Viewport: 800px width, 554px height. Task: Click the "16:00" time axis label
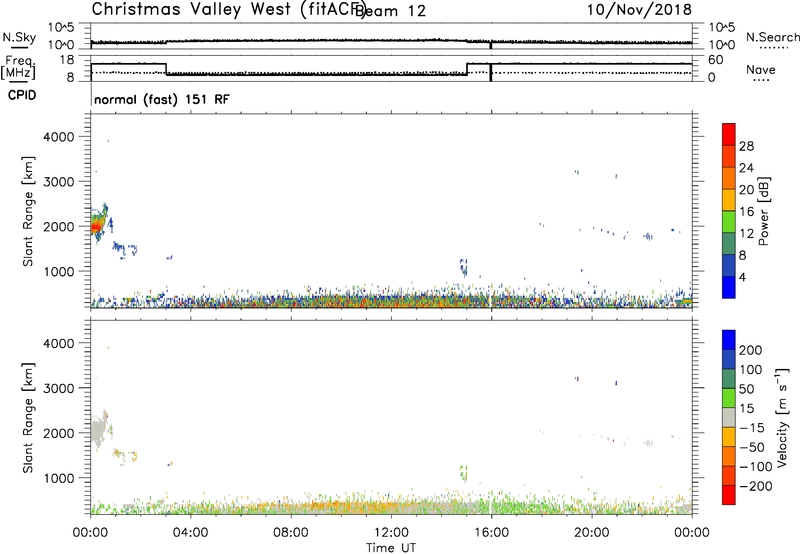click(x=491, y=533)
